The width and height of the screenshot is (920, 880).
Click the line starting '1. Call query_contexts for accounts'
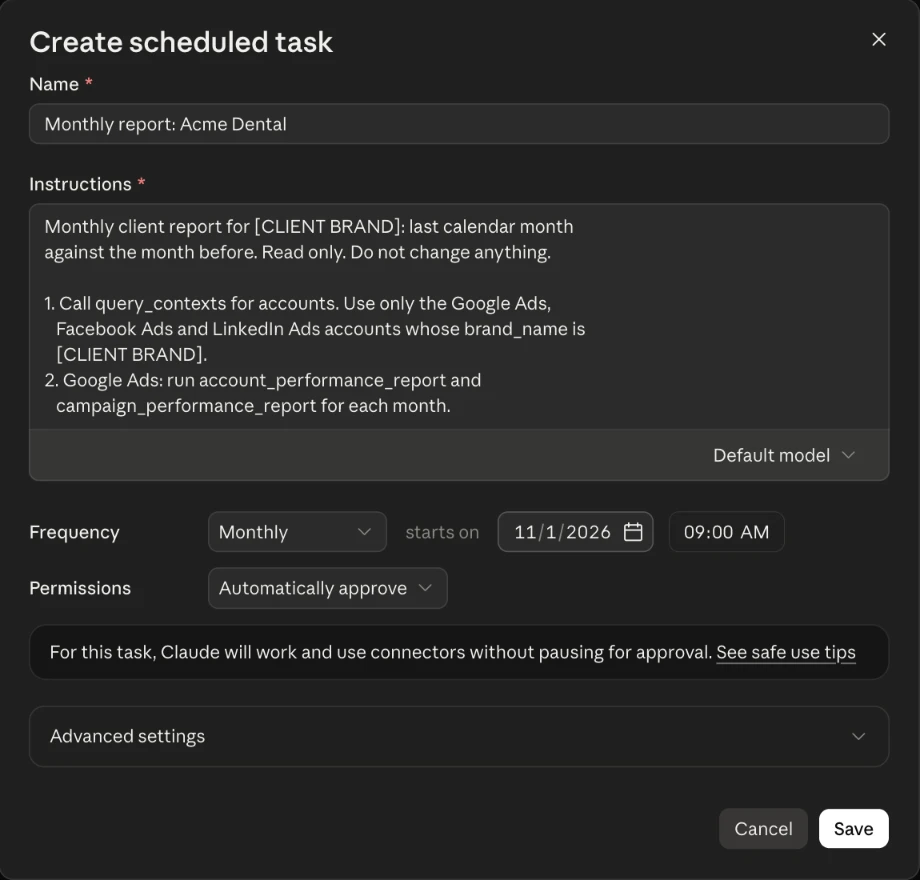pos(297,303)
